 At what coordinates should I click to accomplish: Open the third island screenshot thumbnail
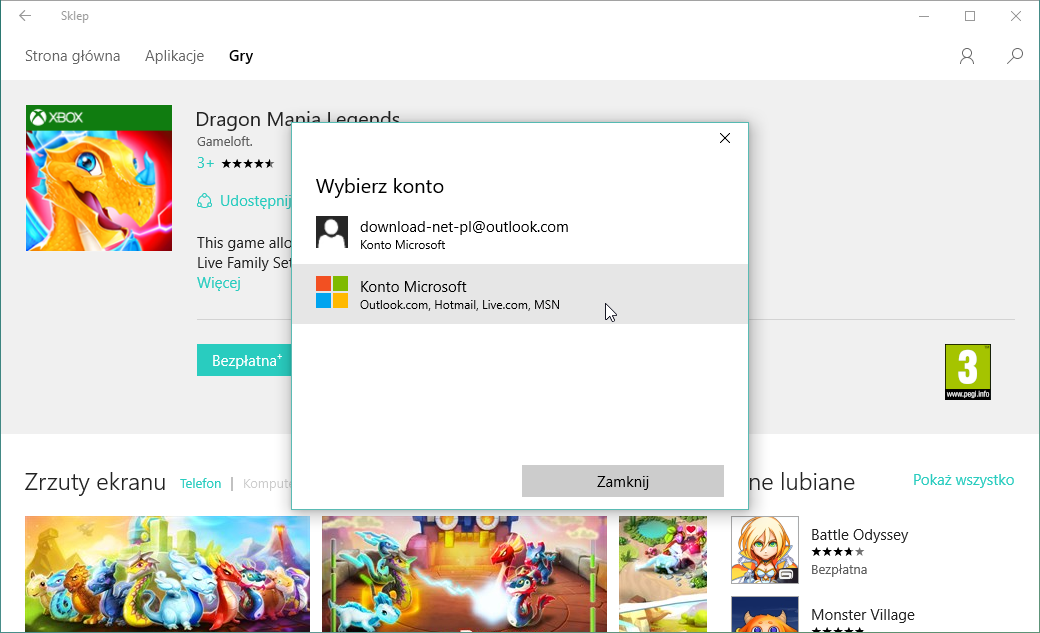[x=663, y=574]
